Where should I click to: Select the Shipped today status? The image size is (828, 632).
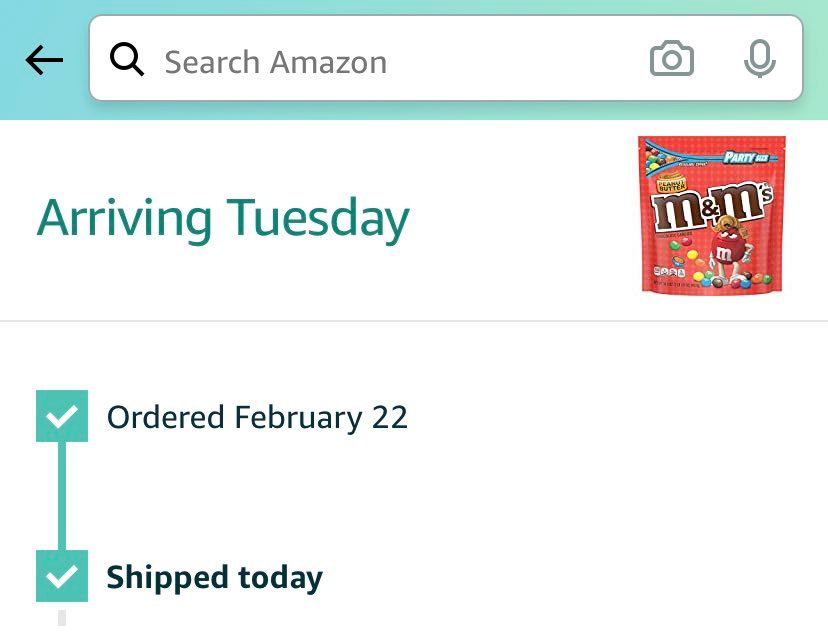point(214,577)
